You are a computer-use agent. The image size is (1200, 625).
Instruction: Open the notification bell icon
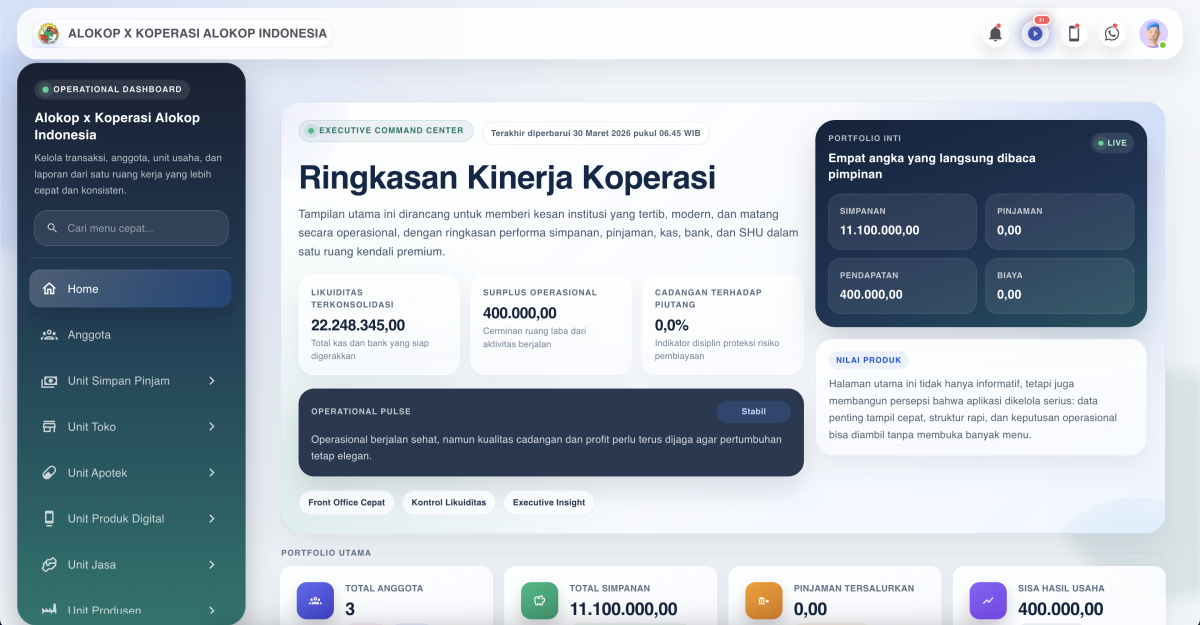[x=995, y=34]
